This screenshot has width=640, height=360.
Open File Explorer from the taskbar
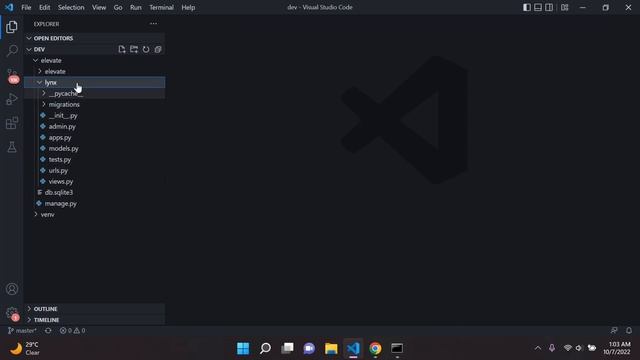(x=331, y=348)
